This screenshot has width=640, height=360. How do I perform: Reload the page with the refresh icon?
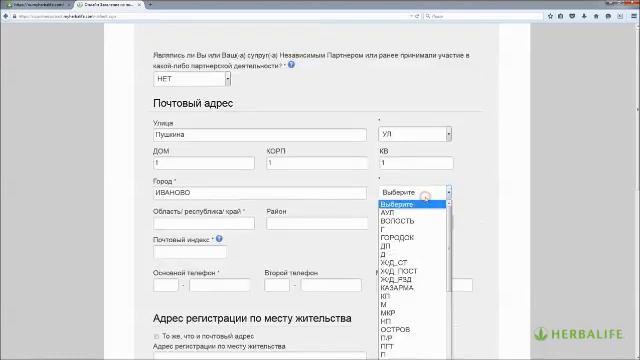(417, 16)
